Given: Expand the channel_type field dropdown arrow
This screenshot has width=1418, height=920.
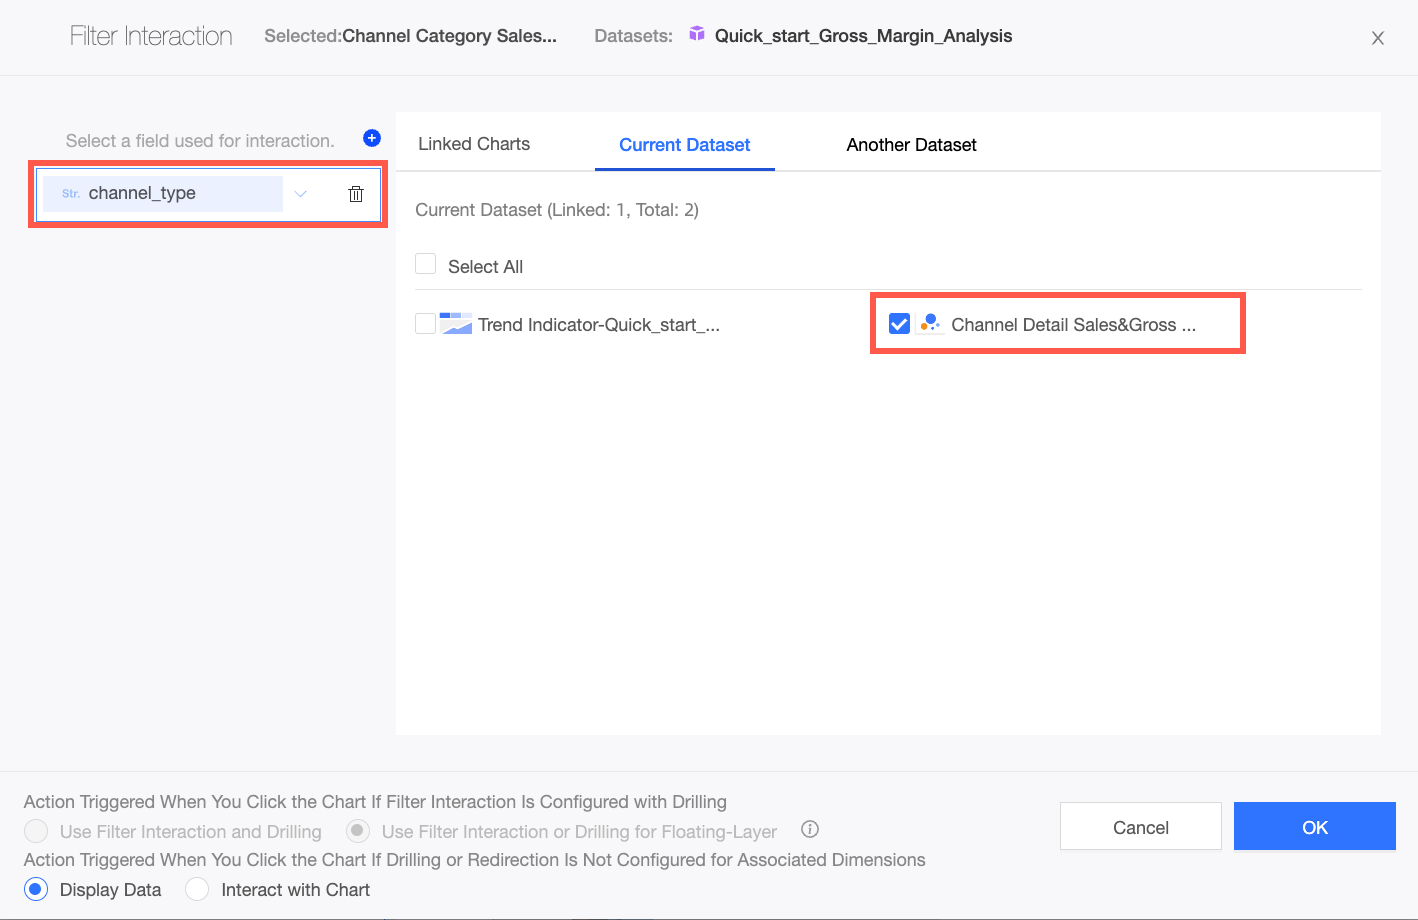Looking at the screenshot, I should [x=300, y=194].
